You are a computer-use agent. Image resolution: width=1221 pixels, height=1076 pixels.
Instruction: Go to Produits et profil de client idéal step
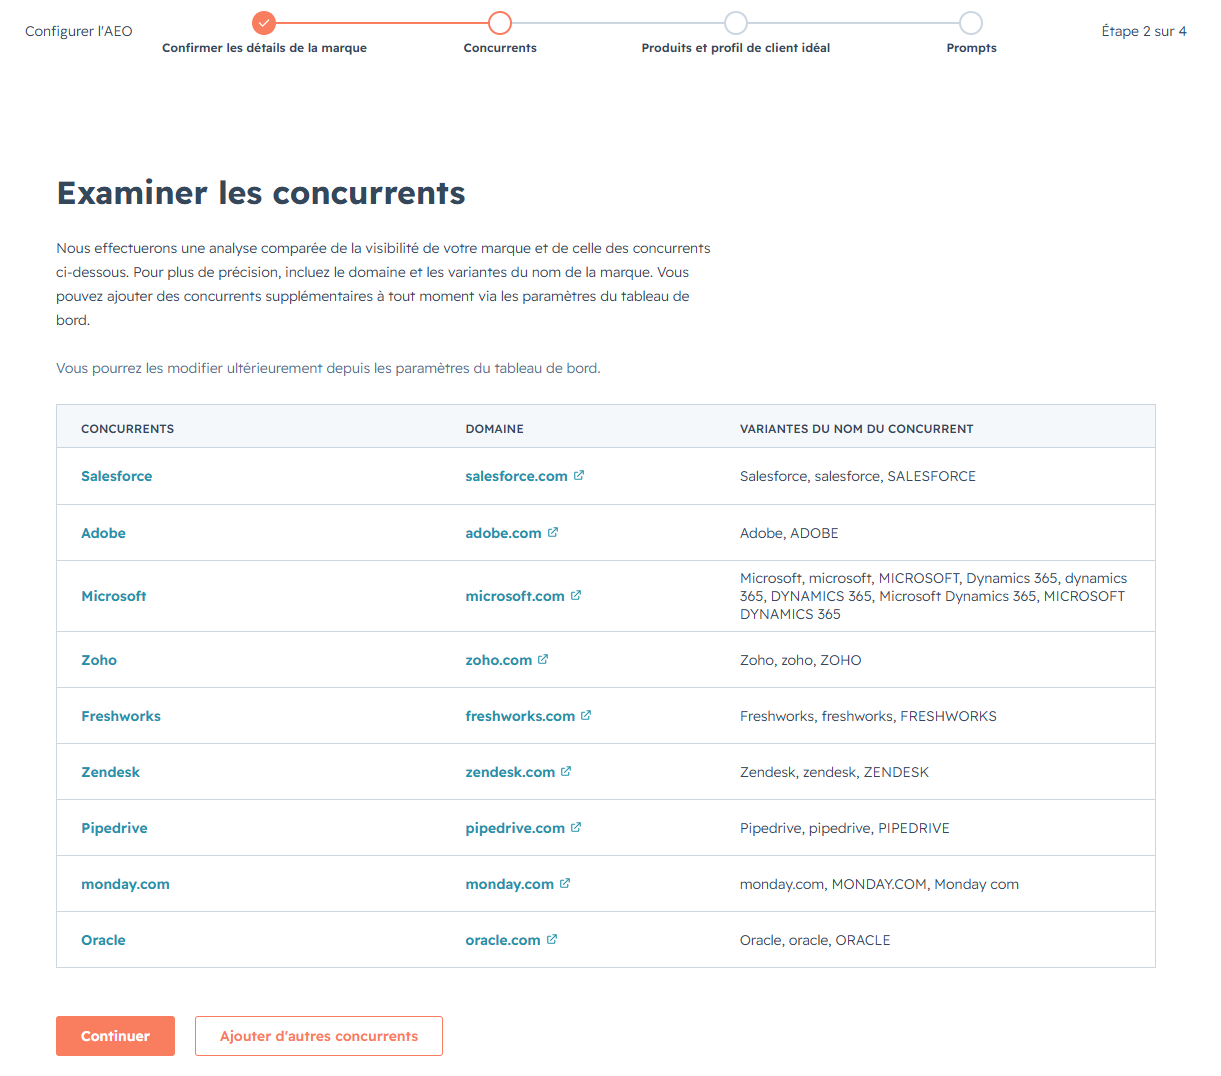pos(736,22)
